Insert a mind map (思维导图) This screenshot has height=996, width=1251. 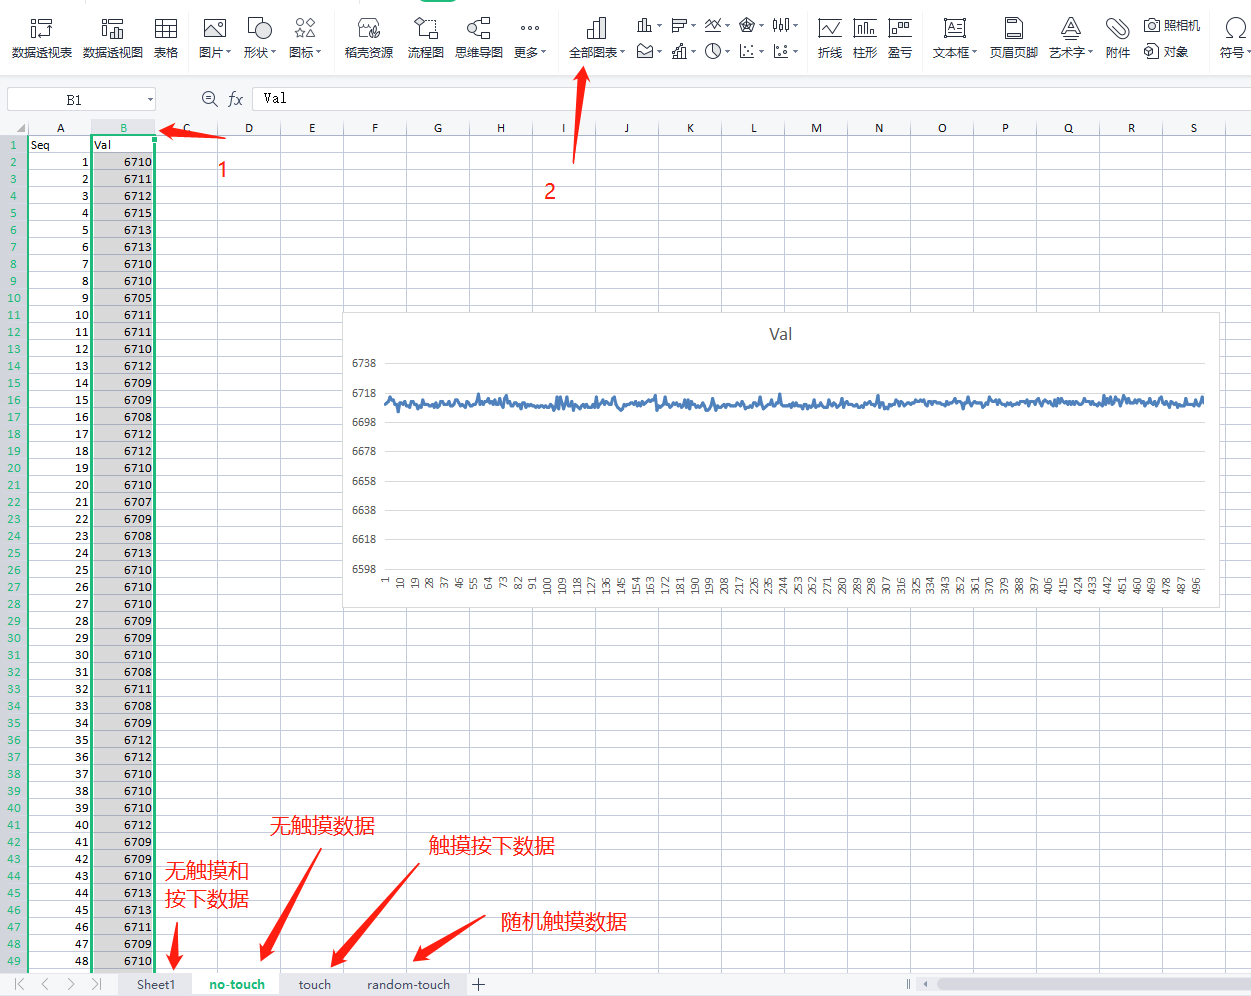(x=479, y=38)
